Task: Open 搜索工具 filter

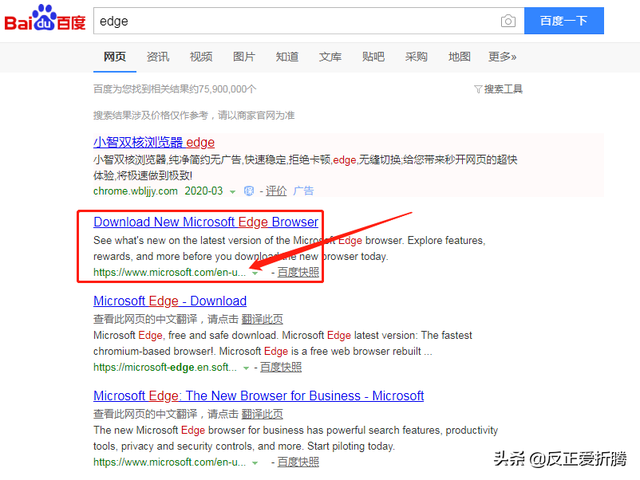Action: [x=498, y=89]
